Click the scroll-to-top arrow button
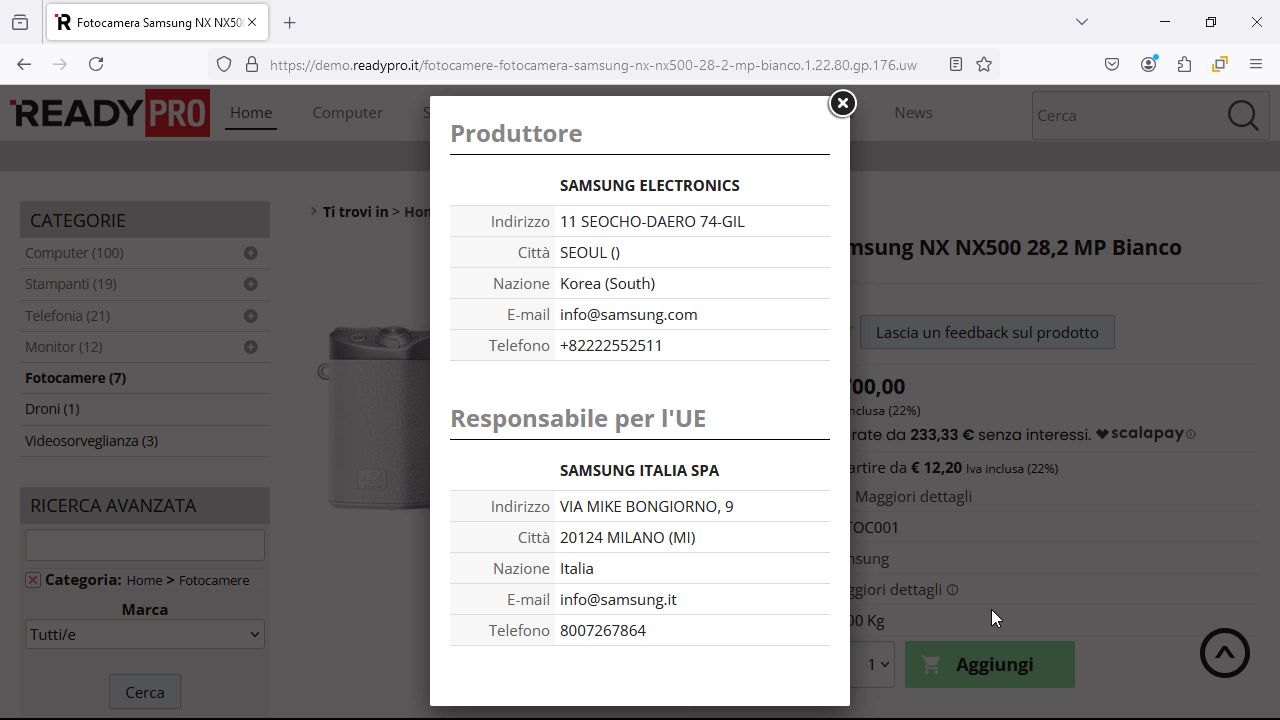Image resolution: width=1280 pixels, height=720 pixels. (x=1225, y=653)
